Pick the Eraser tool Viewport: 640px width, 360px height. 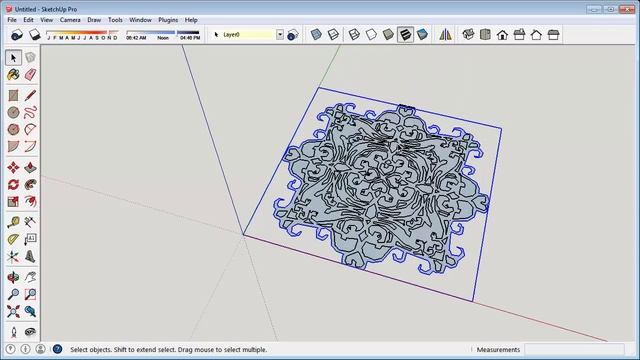coord(30,75)
